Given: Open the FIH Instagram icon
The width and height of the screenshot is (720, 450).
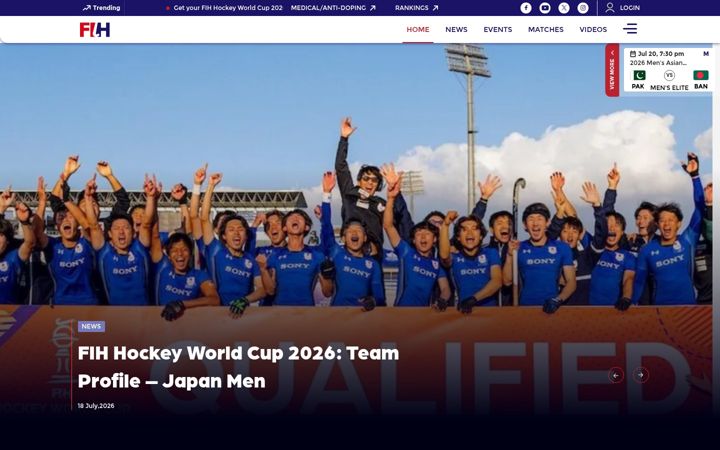Looking at the screenshot, I should click(x=583, y=8).
